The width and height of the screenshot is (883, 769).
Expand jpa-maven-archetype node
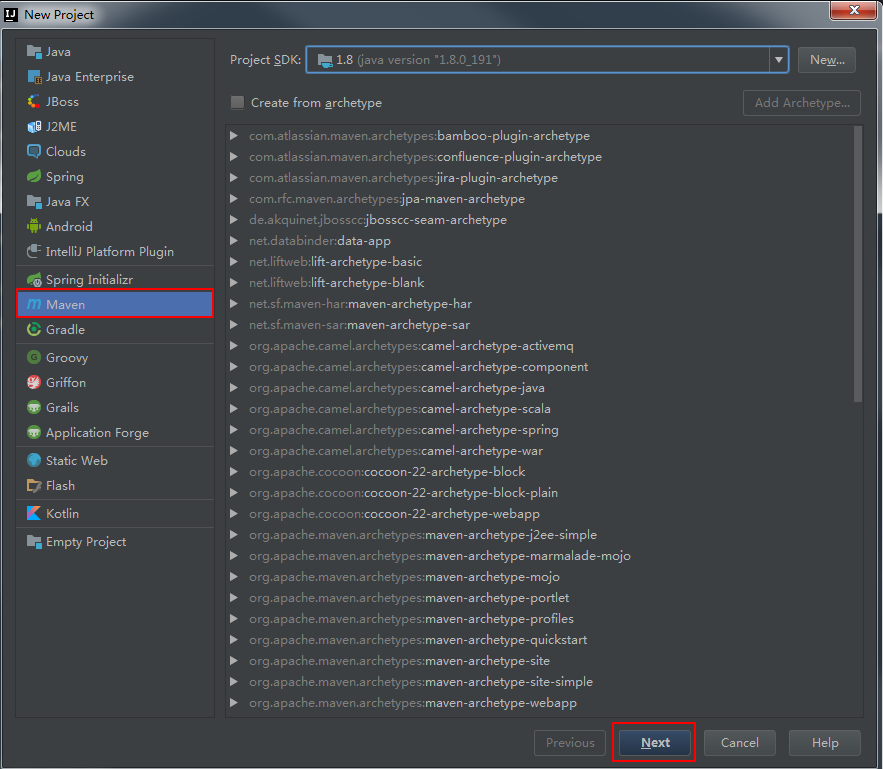coord(234,199)
